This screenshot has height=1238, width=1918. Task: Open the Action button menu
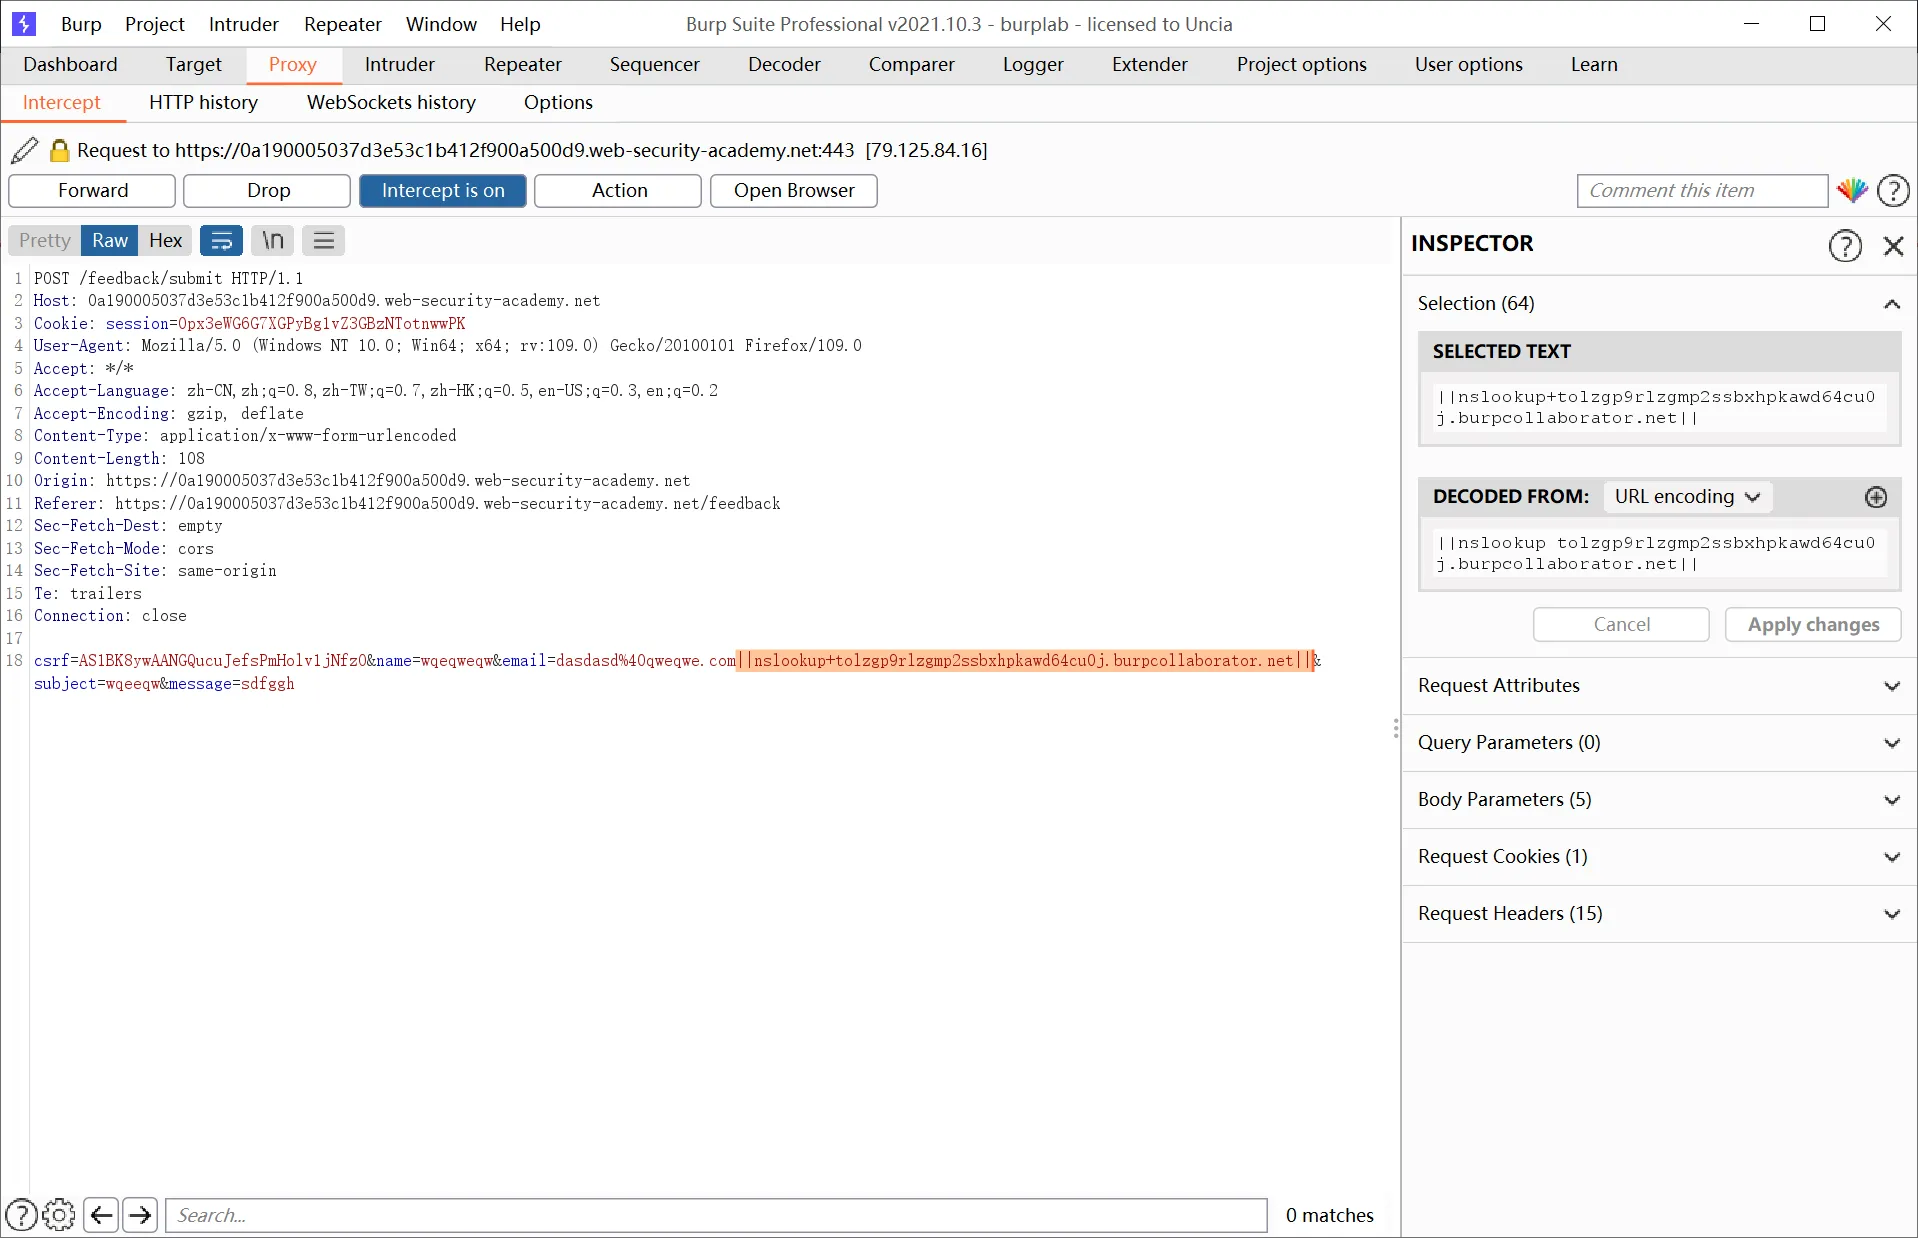pyautogui.click(x=619, y=190)
